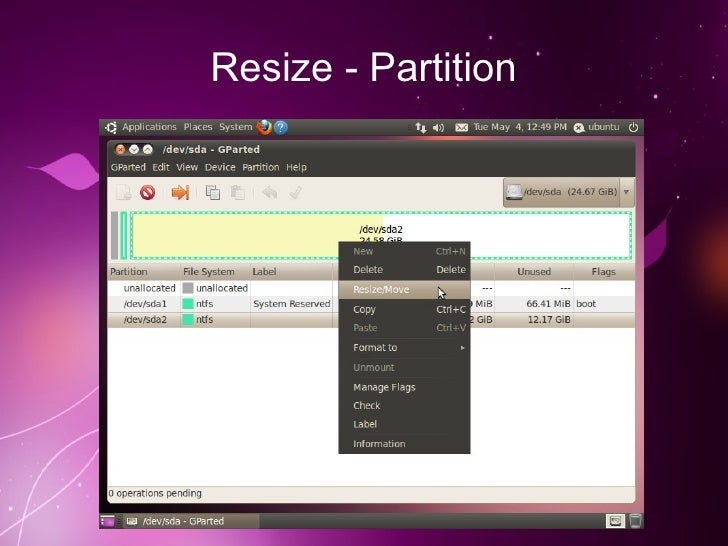Click the Delete partition red toolbar icon
The height and width of the screenshot is (546, 728).
click(x=148, y=192)
